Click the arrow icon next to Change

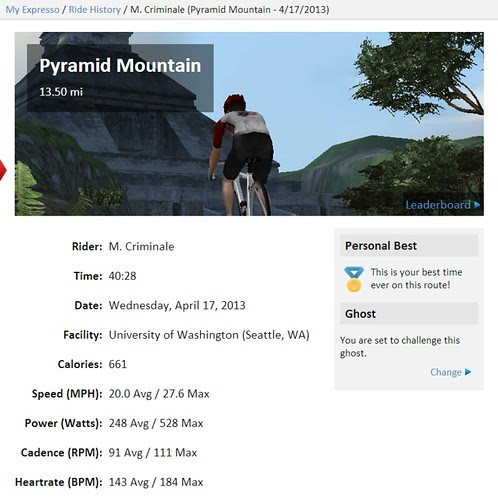[x=468, y=372]
